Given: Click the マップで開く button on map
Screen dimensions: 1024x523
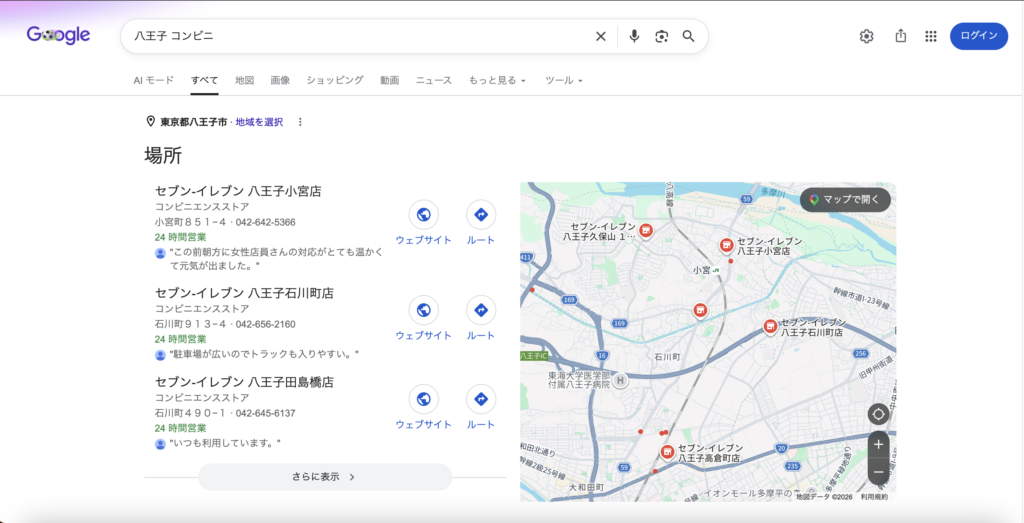Looking at the screenshot, I should click(x=845, y=200).
